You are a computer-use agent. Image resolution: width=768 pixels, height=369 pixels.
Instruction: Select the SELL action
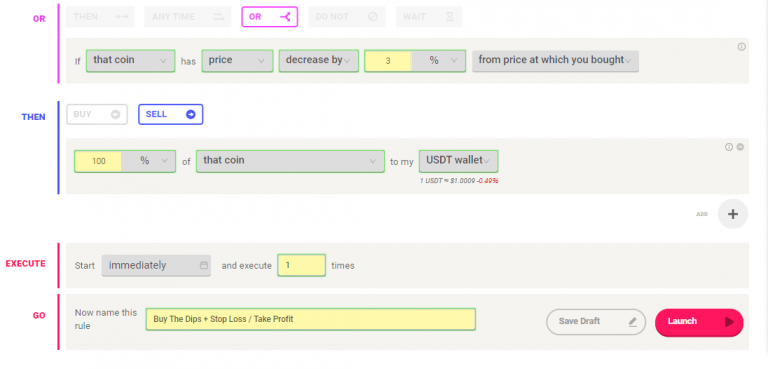pos(170,114)
